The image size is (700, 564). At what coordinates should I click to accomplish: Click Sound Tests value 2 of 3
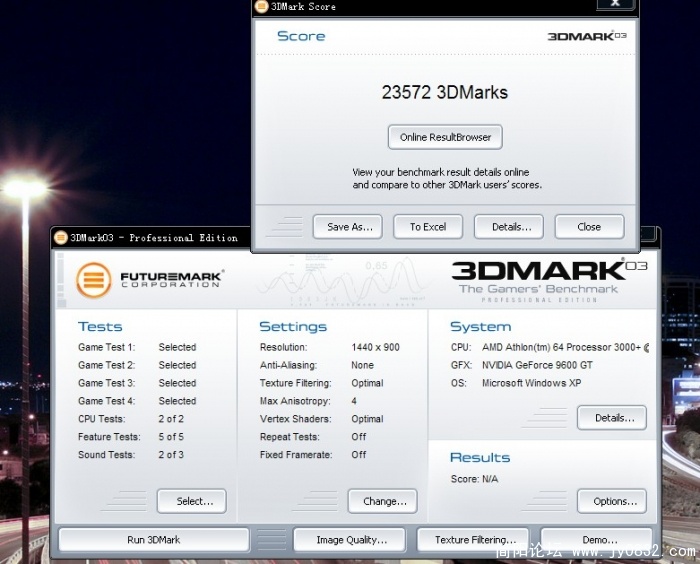pos(171,454)
